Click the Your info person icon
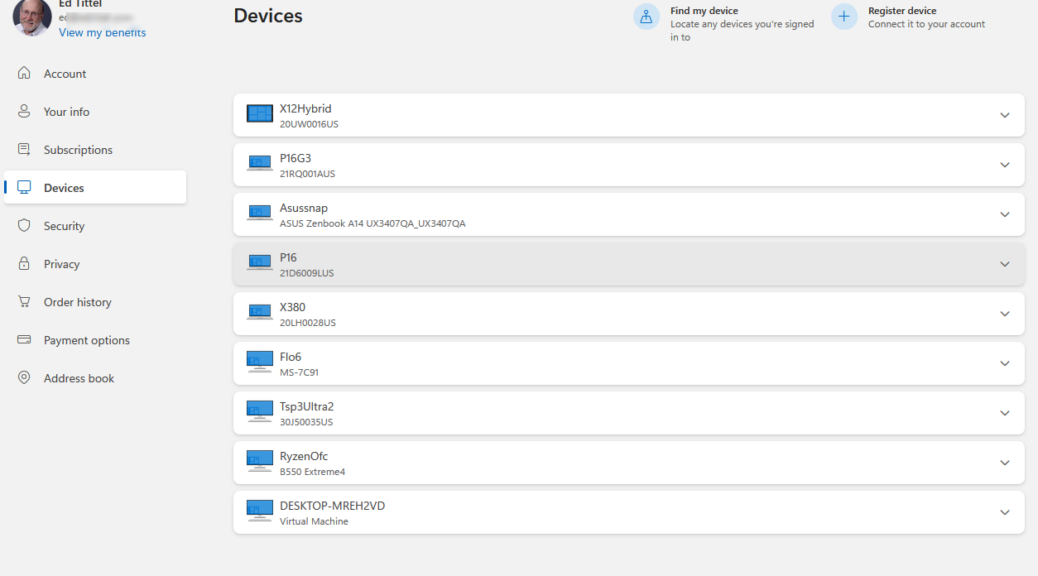 tap(24, 111)
